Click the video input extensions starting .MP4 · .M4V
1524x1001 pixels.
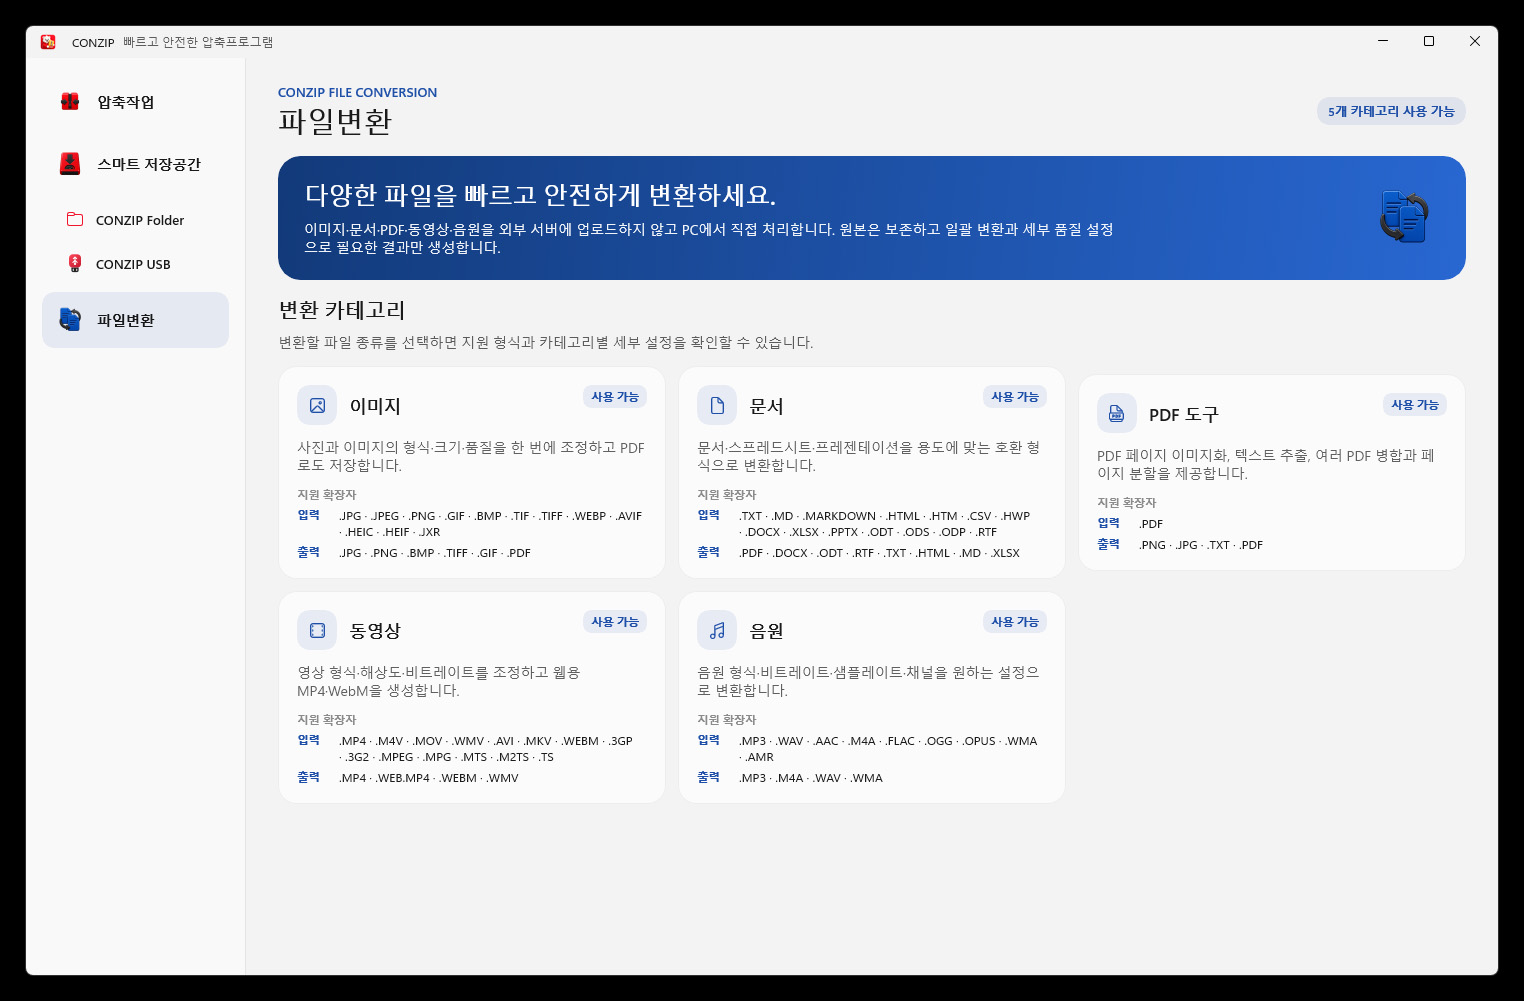click(486, 749)
